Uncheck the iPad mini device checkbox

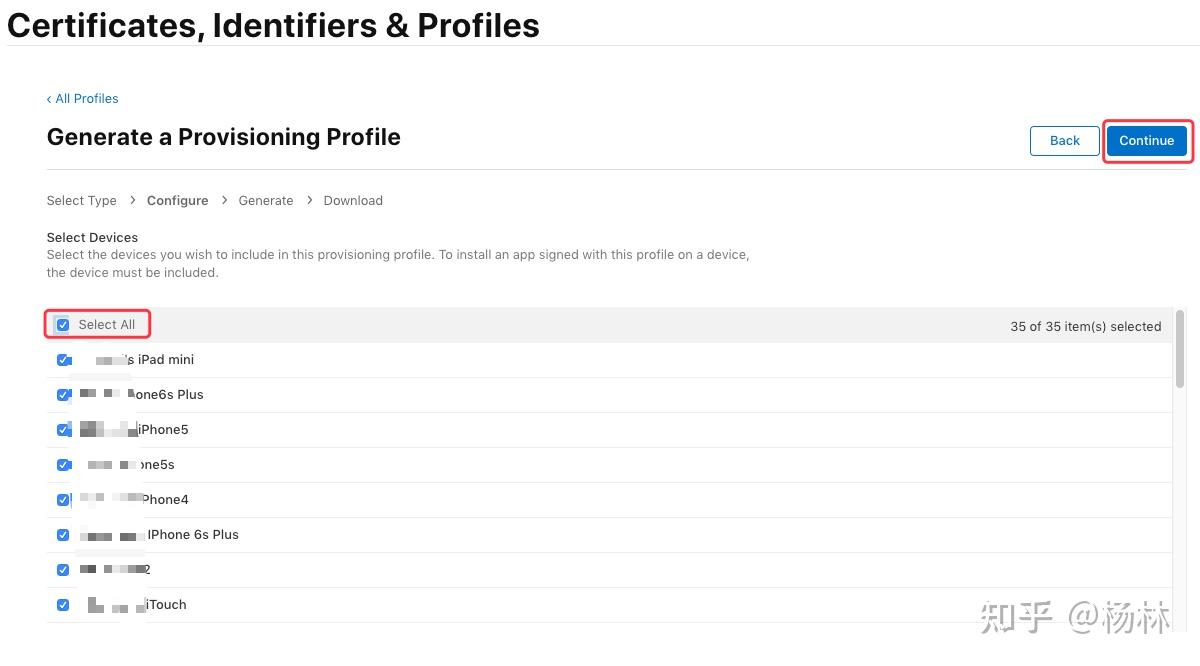pos(63,360)
